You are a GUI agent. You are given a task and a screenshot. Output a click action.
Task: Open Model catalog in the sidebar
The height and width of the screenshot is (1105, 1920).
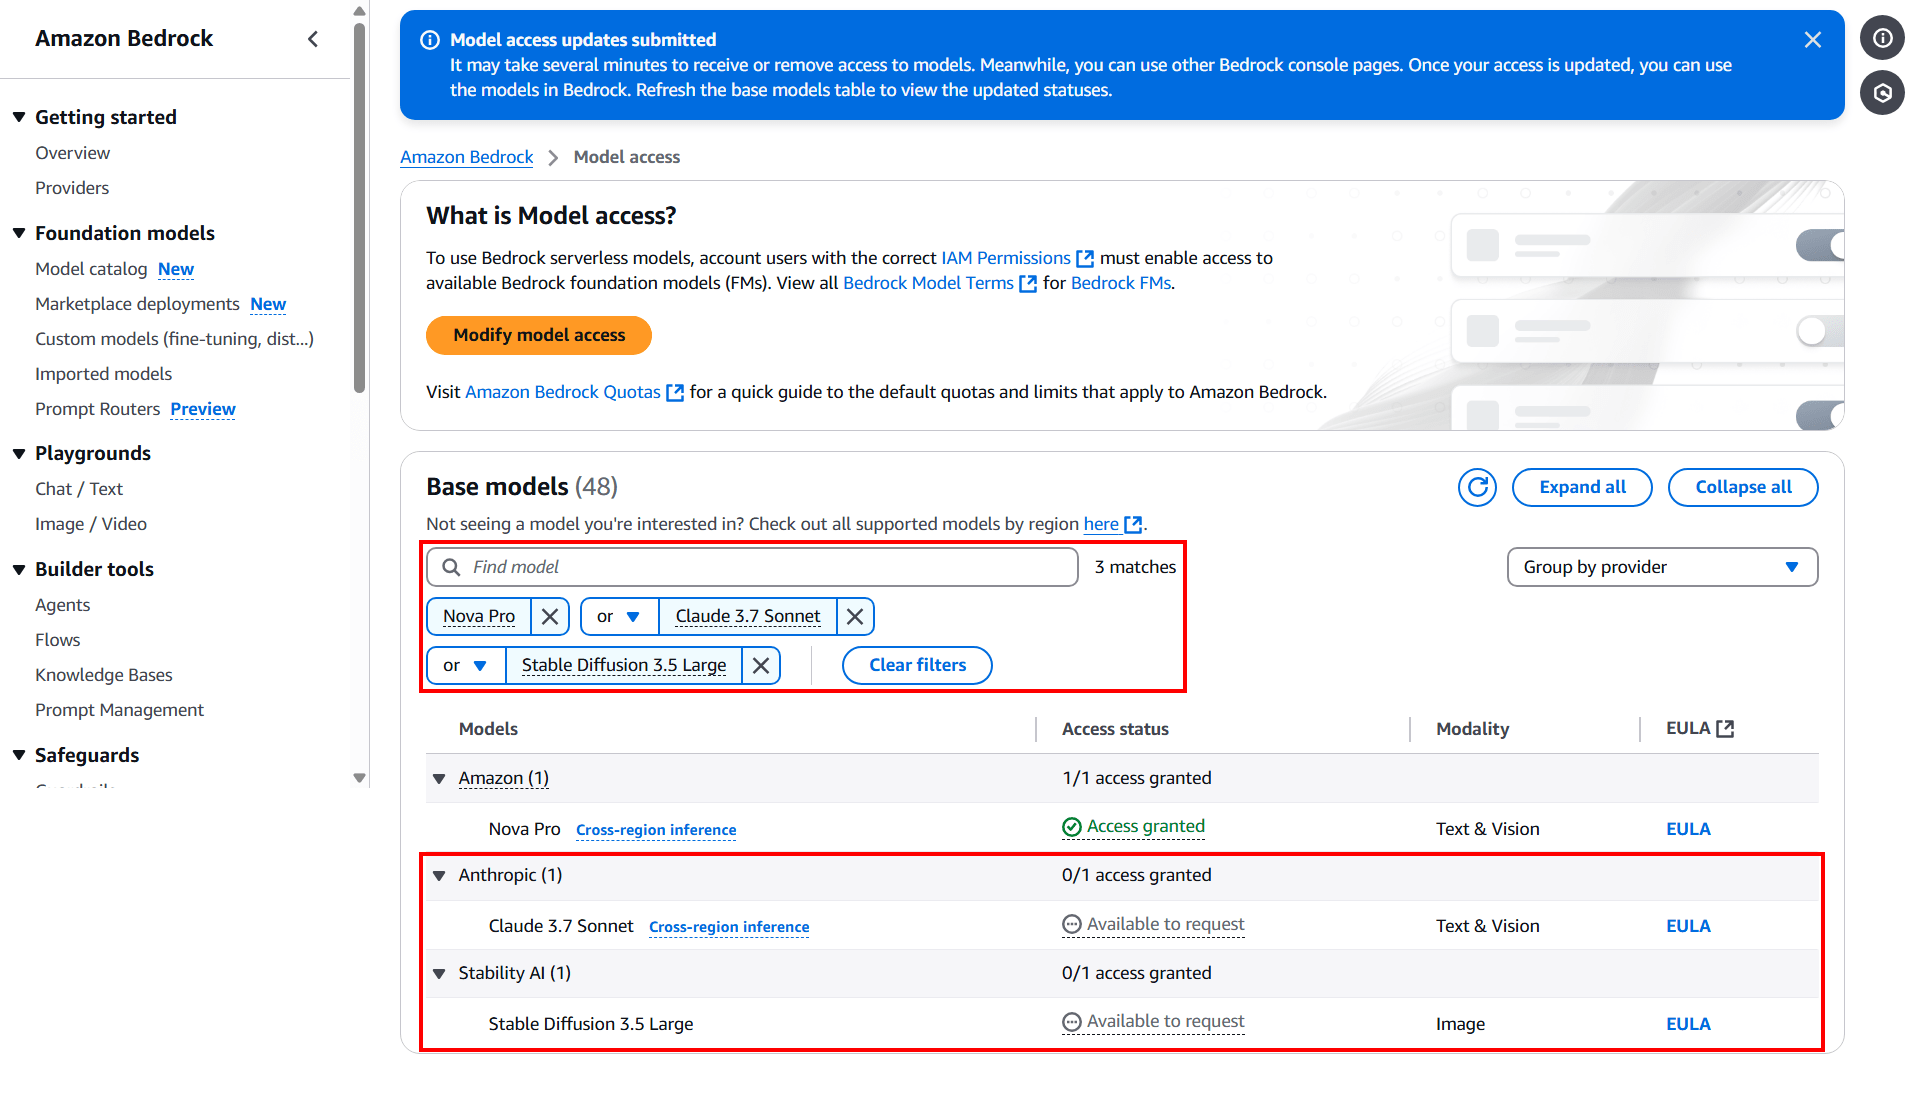91,269
